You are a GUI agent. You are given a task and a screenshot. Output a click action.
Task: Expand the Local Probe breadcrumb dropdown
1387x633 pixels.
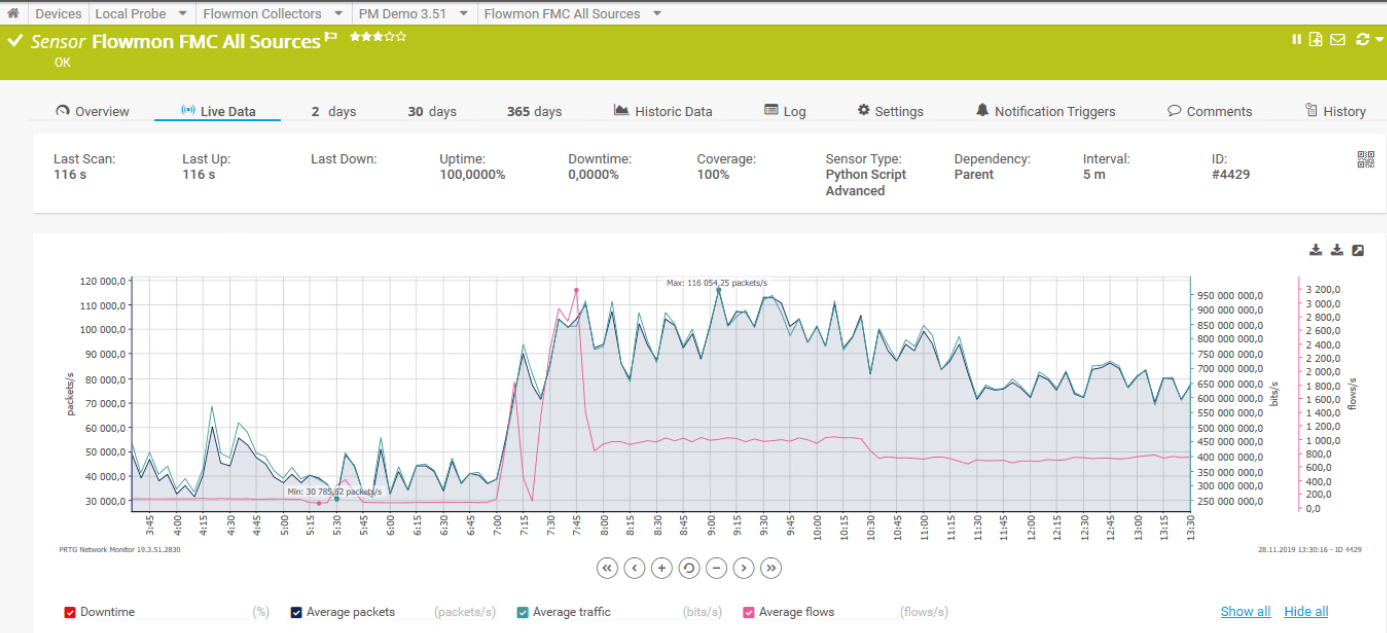182,14
